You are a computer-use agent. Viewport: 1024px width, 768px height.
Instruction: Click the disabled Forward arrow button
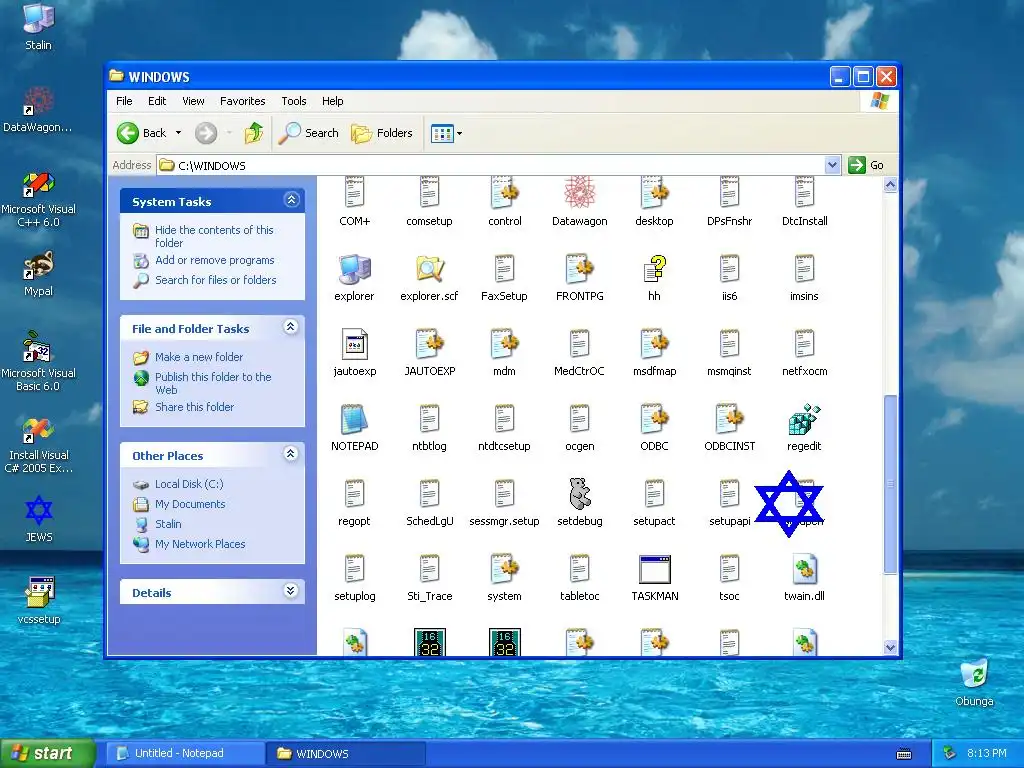[206, 133]
